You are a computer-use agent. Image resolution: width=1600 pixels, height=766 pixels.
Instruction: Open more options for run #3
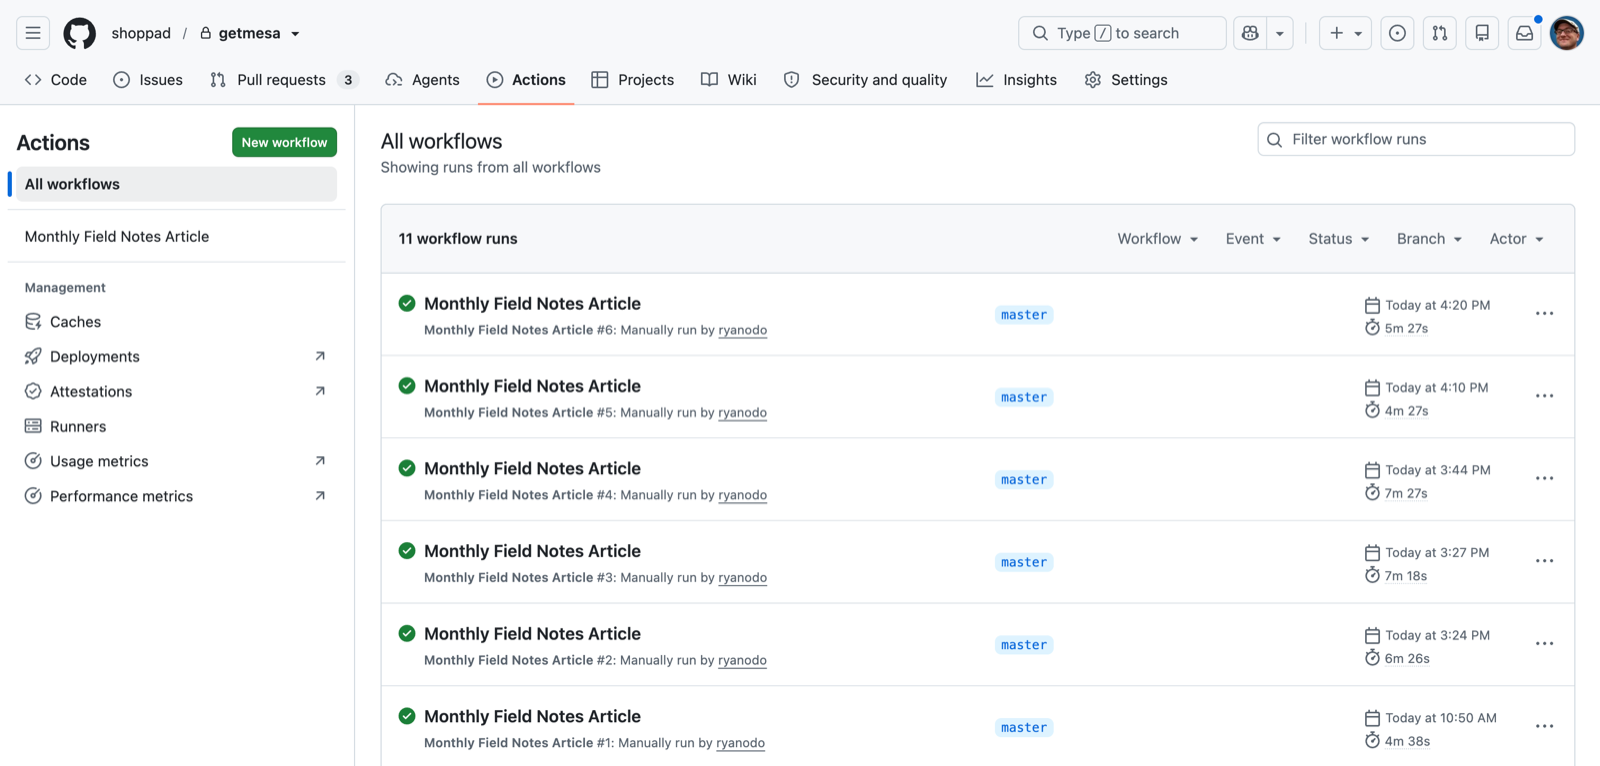(1544, 562)
